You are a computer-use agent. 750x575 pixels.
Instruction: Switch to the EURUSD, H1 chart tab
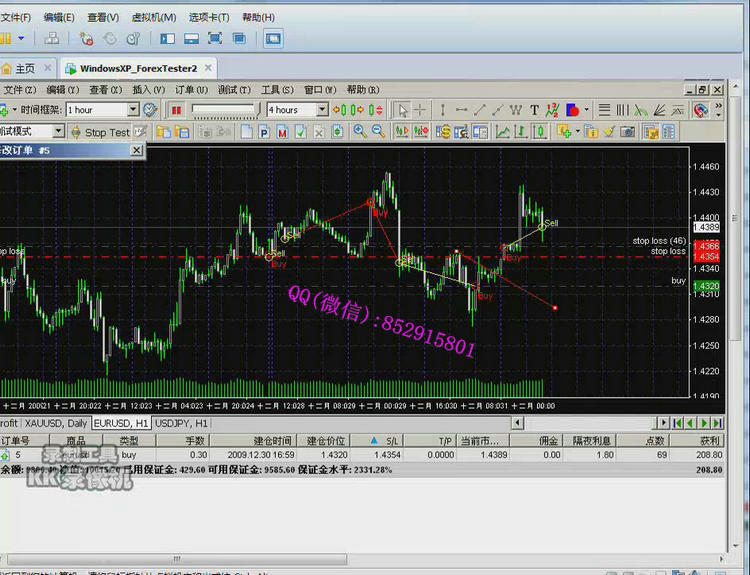click(121, 423)
